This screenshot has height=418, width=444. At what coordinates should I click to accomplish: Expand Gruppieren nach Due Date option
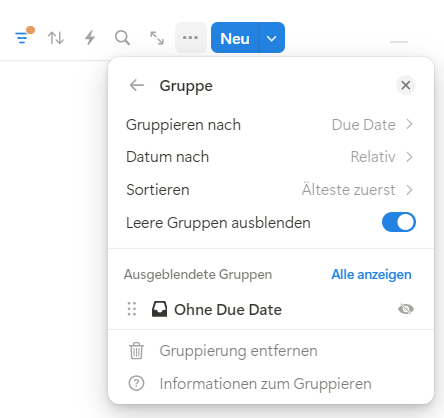[270, 125]
